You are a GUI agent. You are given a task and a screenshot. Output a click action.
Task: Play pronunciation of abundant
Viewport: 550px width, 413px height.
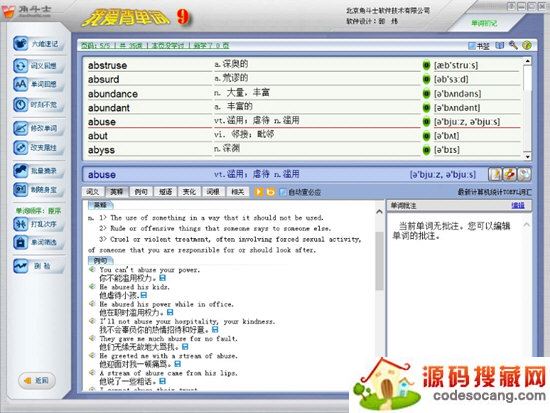426,108
